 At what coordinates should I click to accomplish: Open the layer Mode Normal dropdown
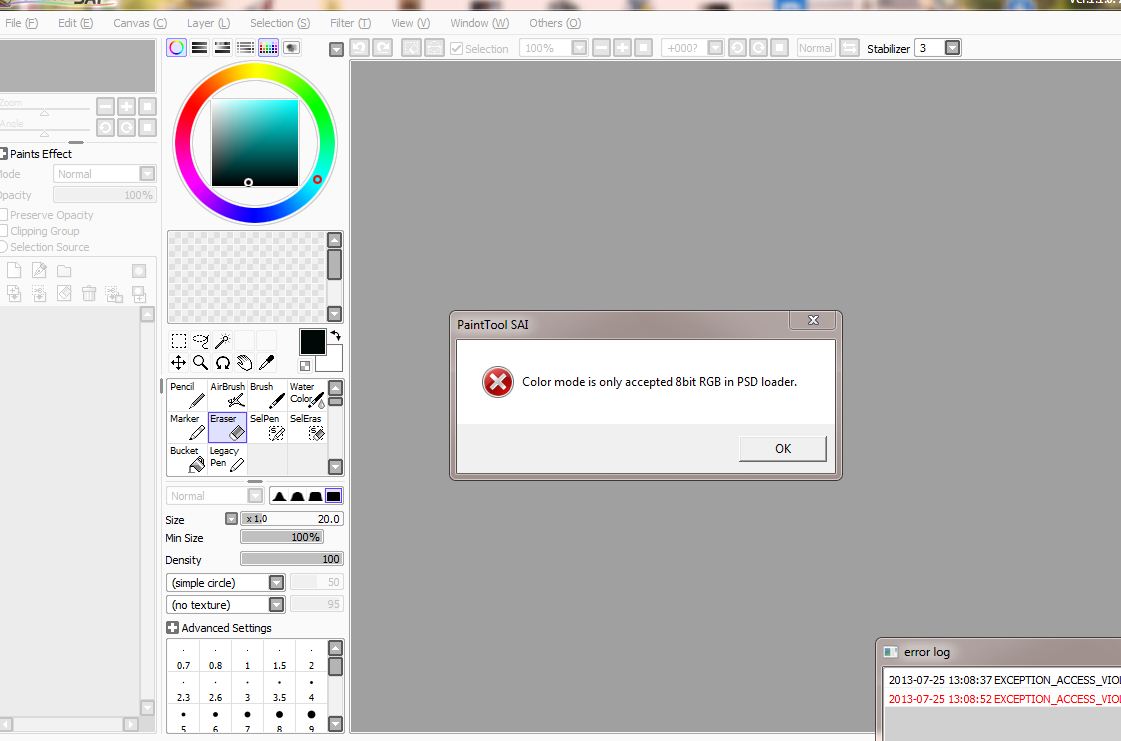(147, 174)
